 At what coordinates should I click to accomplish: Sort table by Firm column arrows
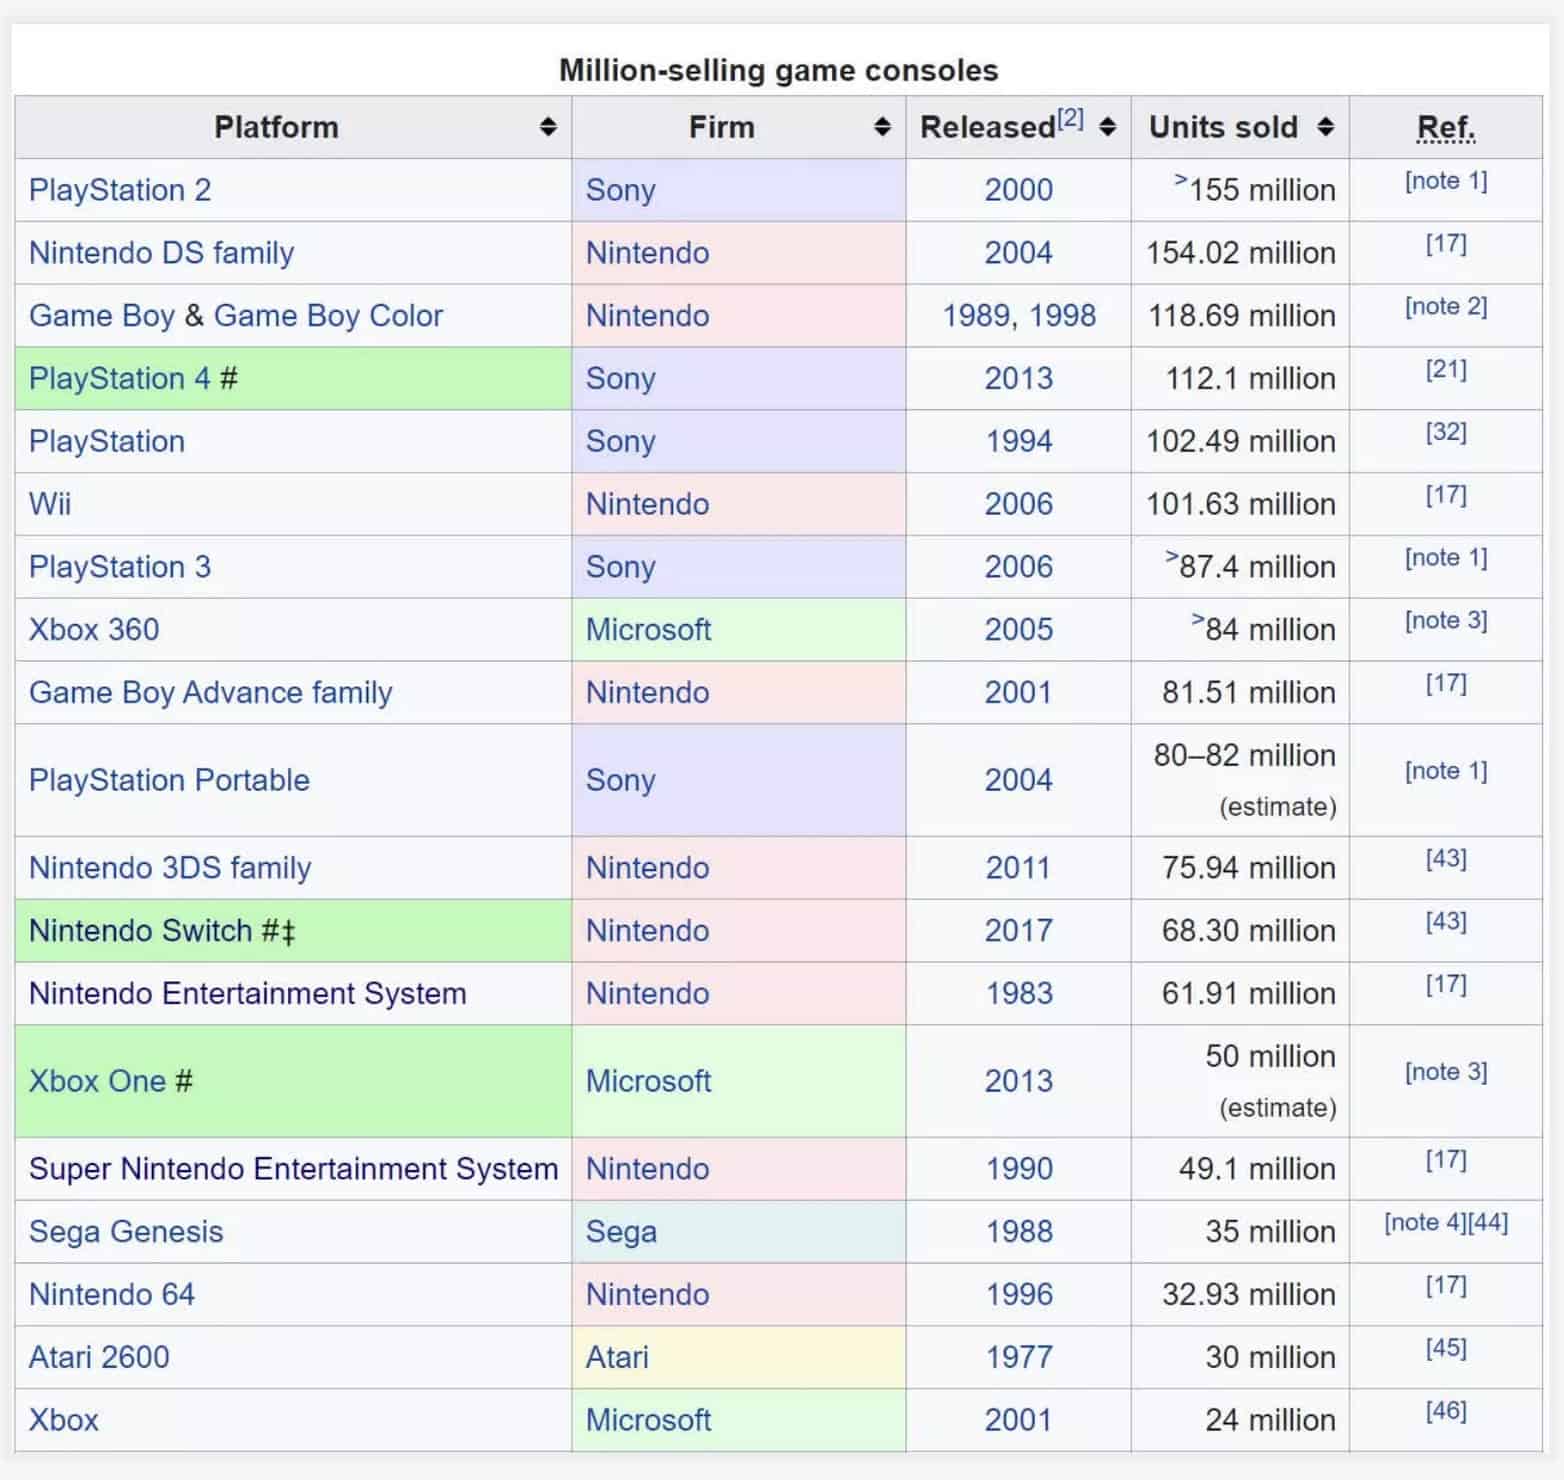click(882, 127)
